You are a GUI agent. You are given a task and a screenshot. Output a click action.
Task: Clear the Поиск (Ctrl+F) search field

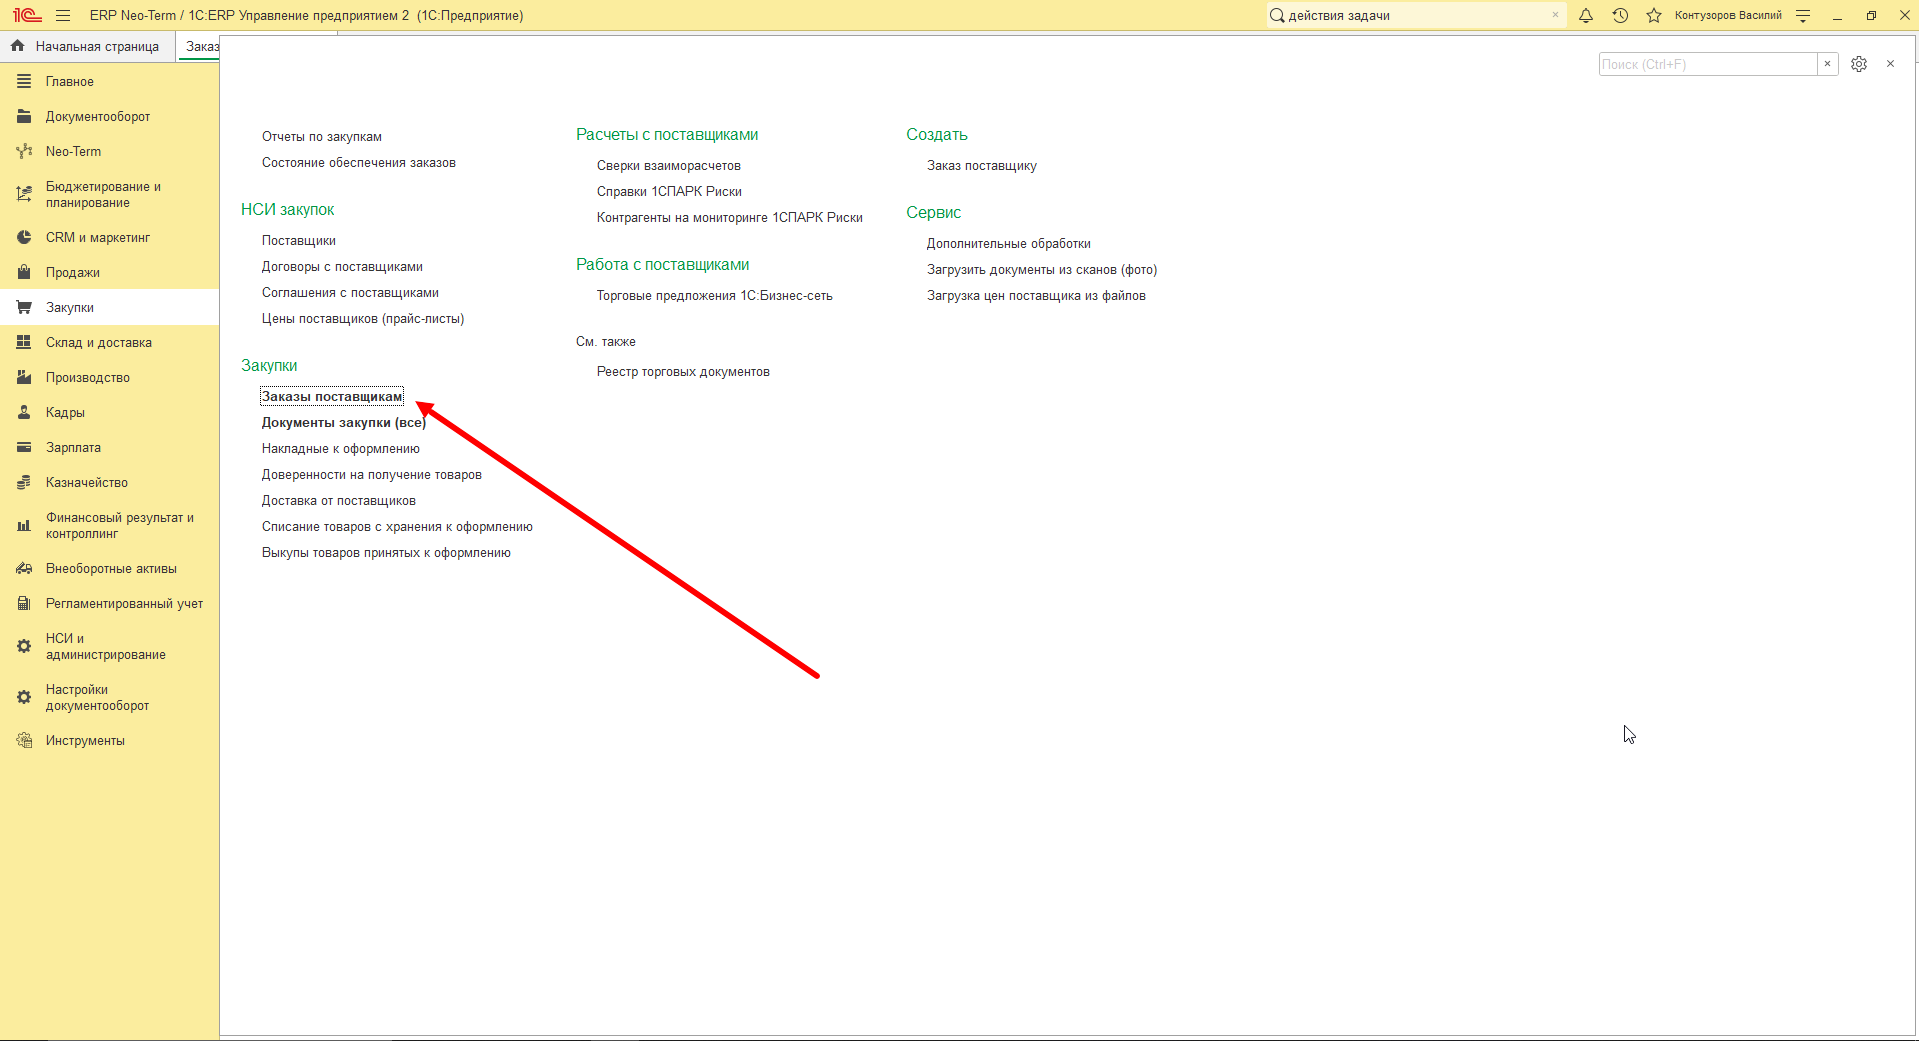[x=1827, y=64]
